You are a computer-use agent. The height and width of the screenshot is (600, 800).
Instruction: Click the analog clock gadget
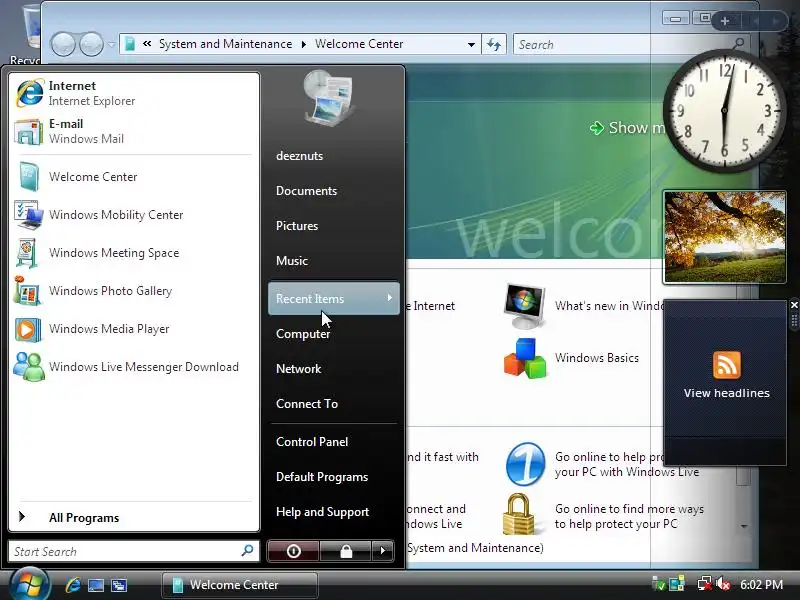pos(723,110)
